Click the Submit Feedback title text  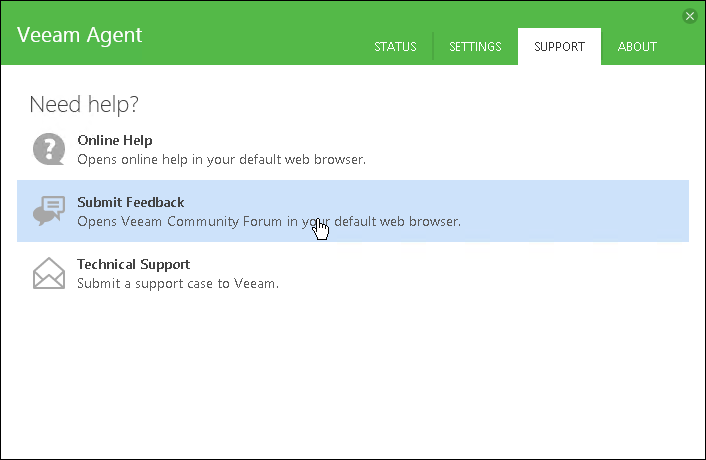(x=131, y=202)
